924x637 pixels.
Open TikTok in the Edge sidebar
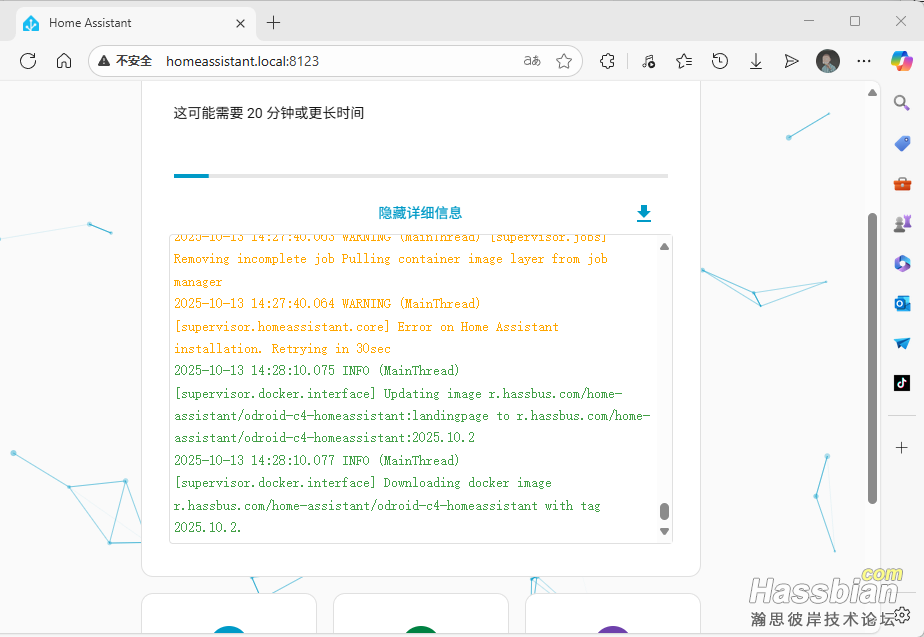(902, 382)
